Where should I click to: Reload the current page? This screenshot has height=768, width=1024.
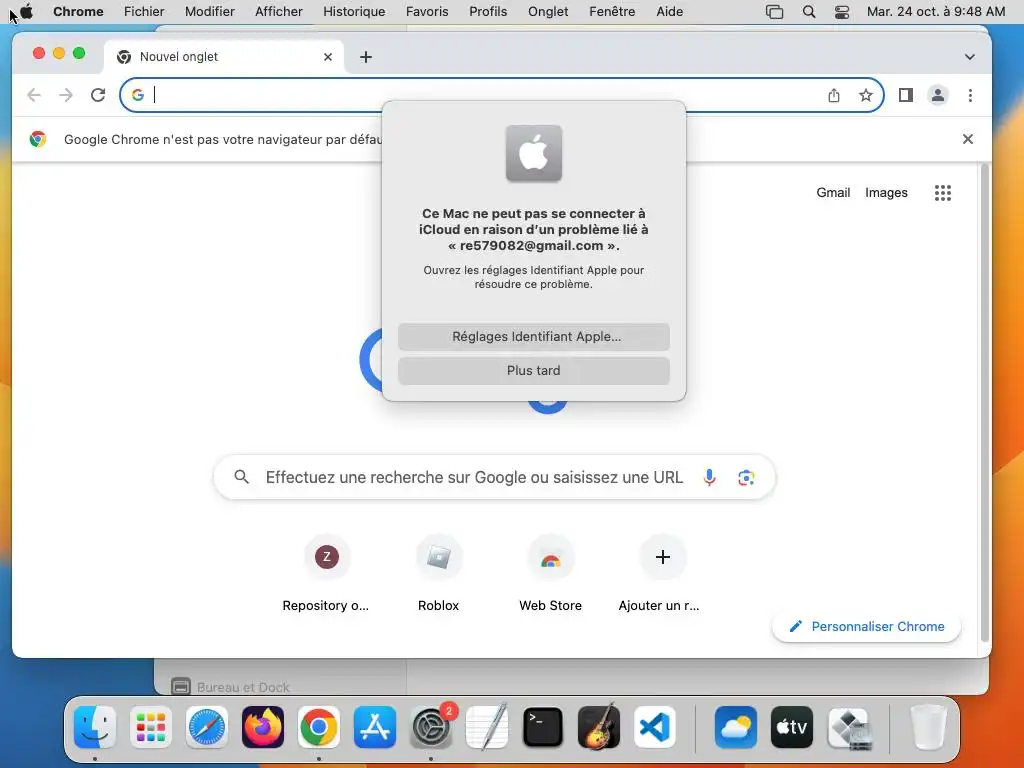[x=98, y=95]
